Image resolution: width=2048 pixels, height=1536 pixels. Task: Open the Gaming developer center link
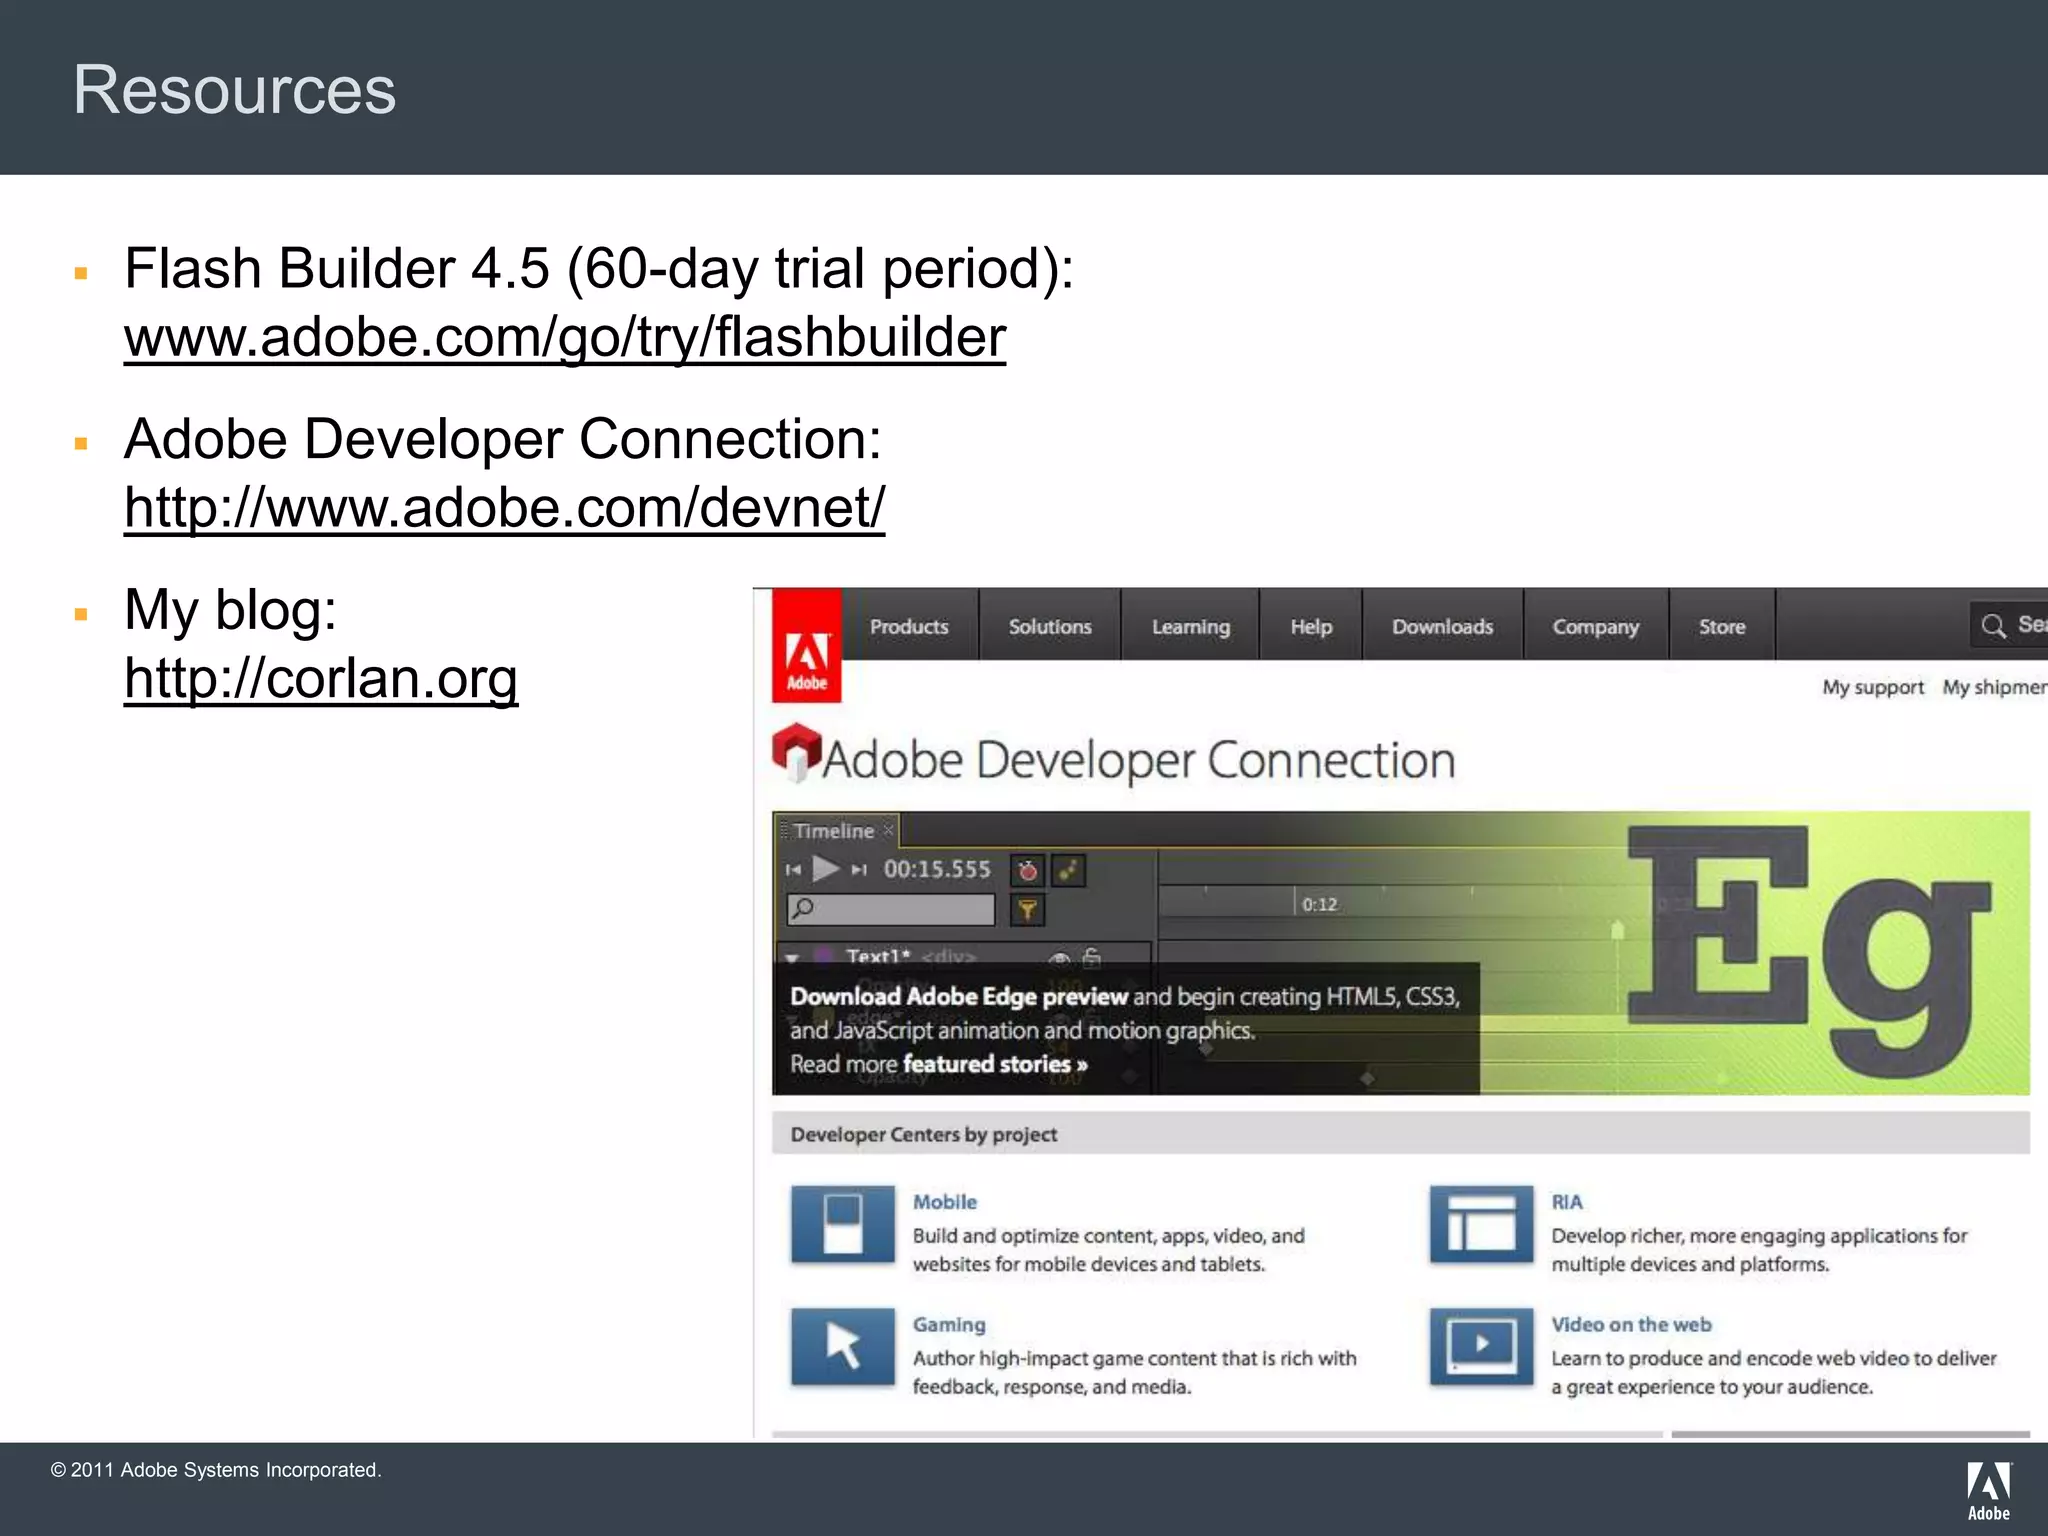(949, 1325)
